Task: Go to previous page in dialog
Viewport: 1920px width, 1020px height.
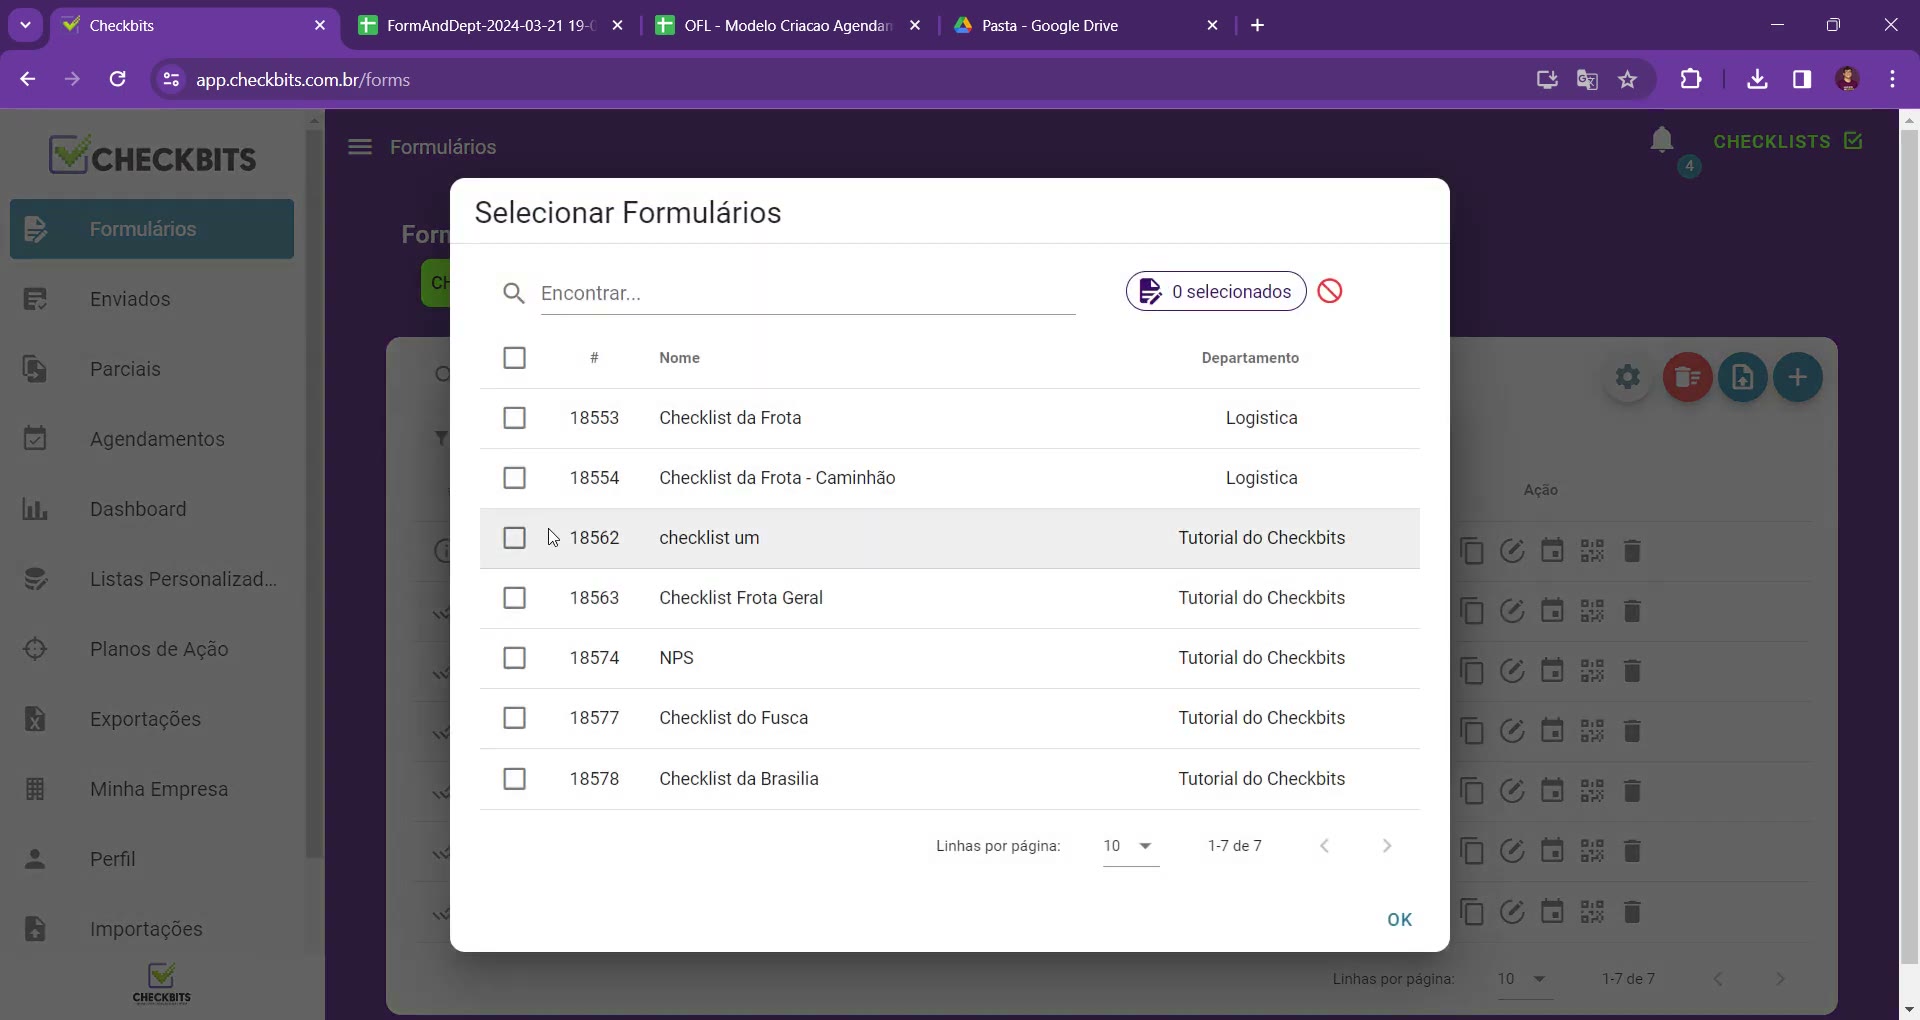Action: [1325, 846]
